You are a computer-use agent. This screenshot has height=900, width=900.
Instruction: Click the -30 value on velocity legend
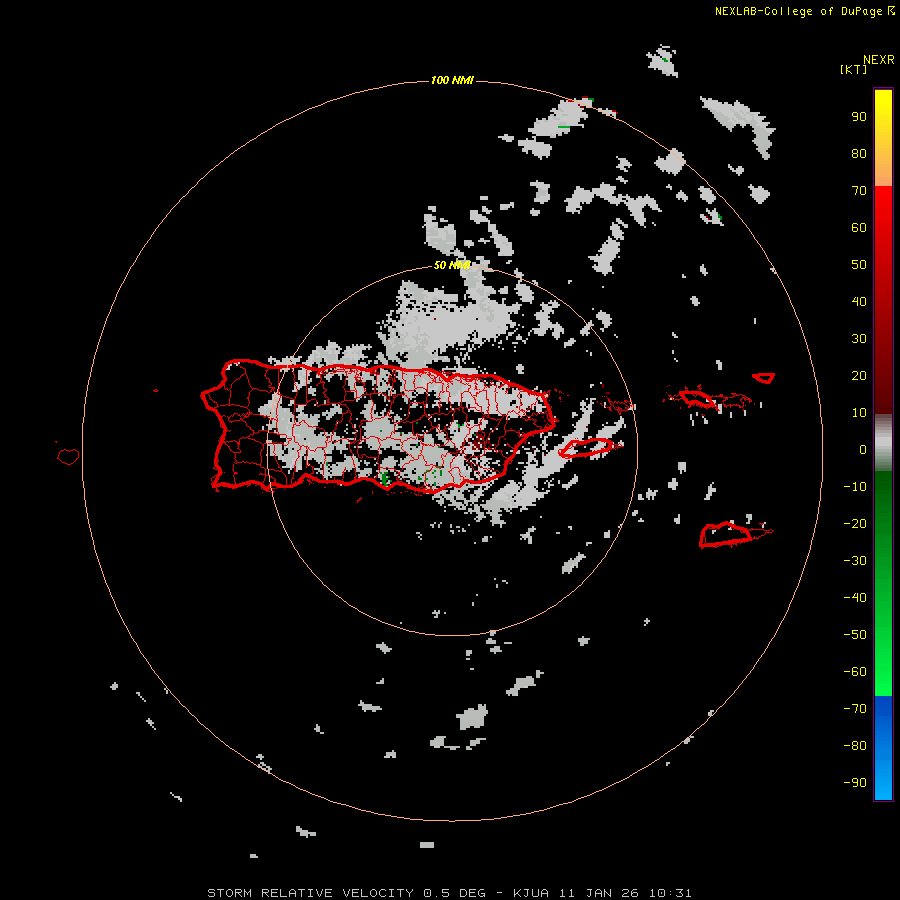(x=855, y=561)
